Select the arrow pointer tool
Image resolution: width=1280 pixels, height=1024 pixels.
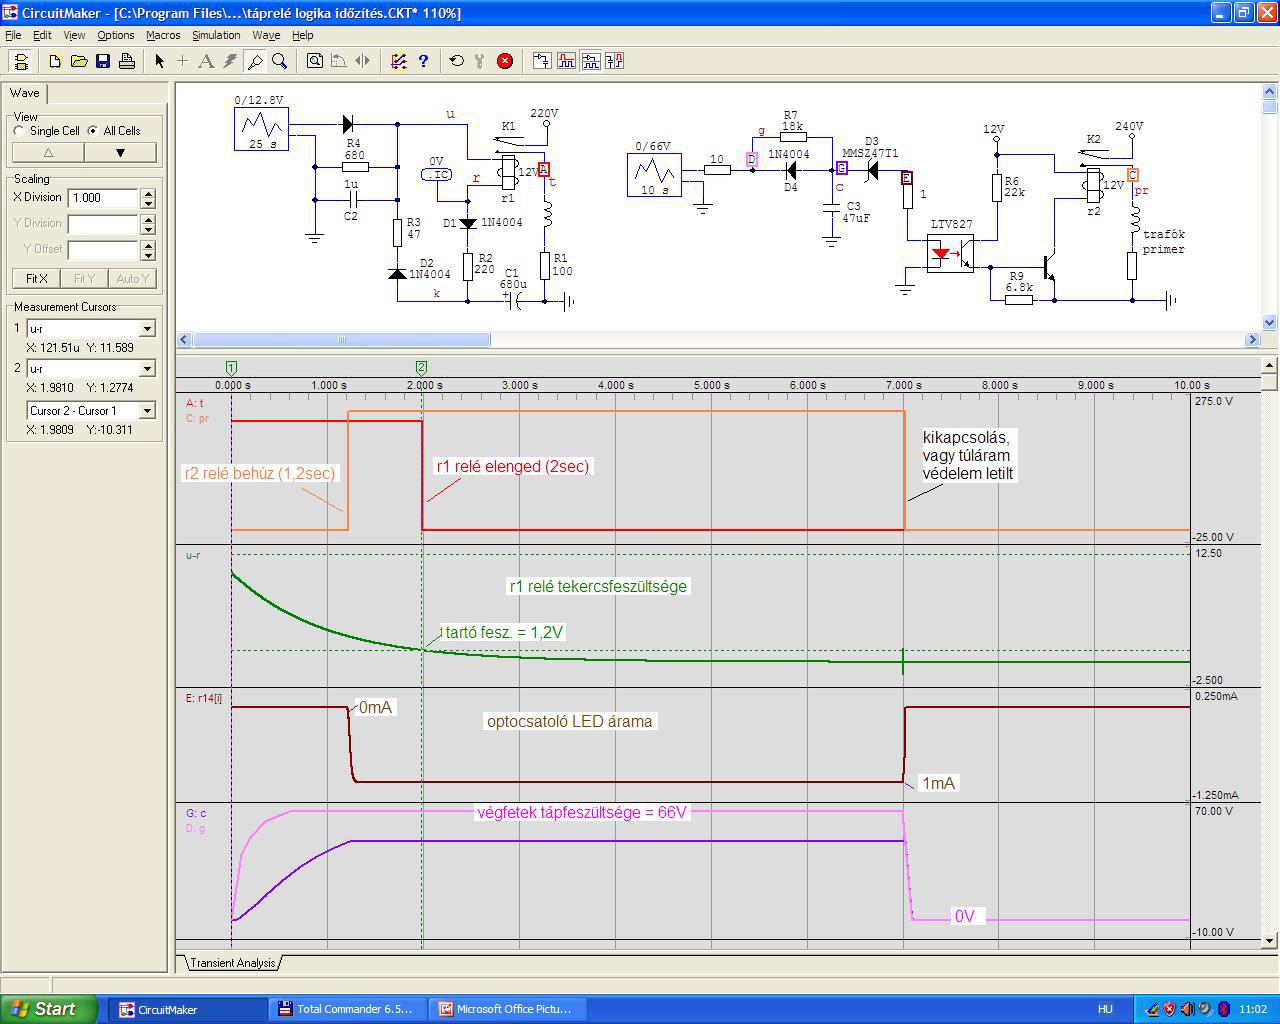[x=159, y=61]
